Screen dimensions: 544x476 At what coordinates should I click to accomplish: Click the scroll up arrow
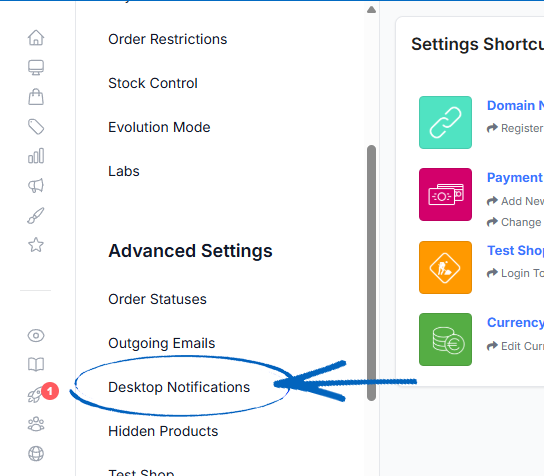(371, 10)
